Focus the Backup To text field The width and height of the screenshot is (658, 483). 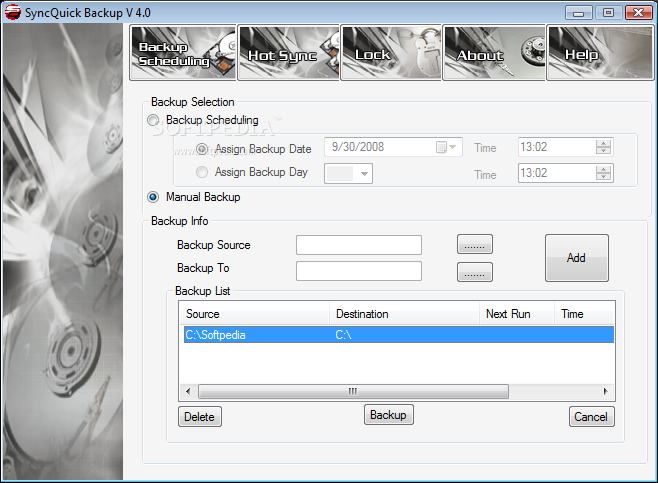pyautogui.click(x=359, y=271)
